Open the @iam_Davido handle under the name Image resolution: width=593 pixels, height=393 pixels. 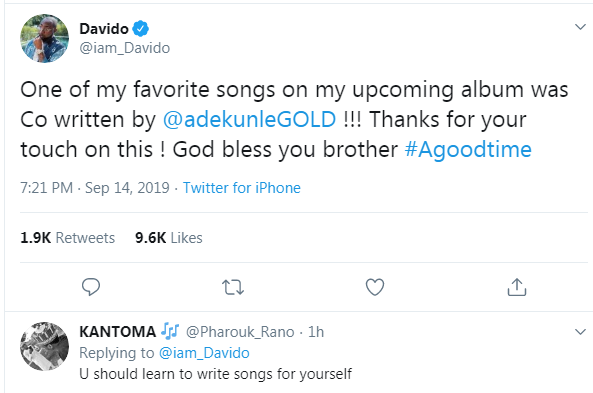tap(124, 48)
